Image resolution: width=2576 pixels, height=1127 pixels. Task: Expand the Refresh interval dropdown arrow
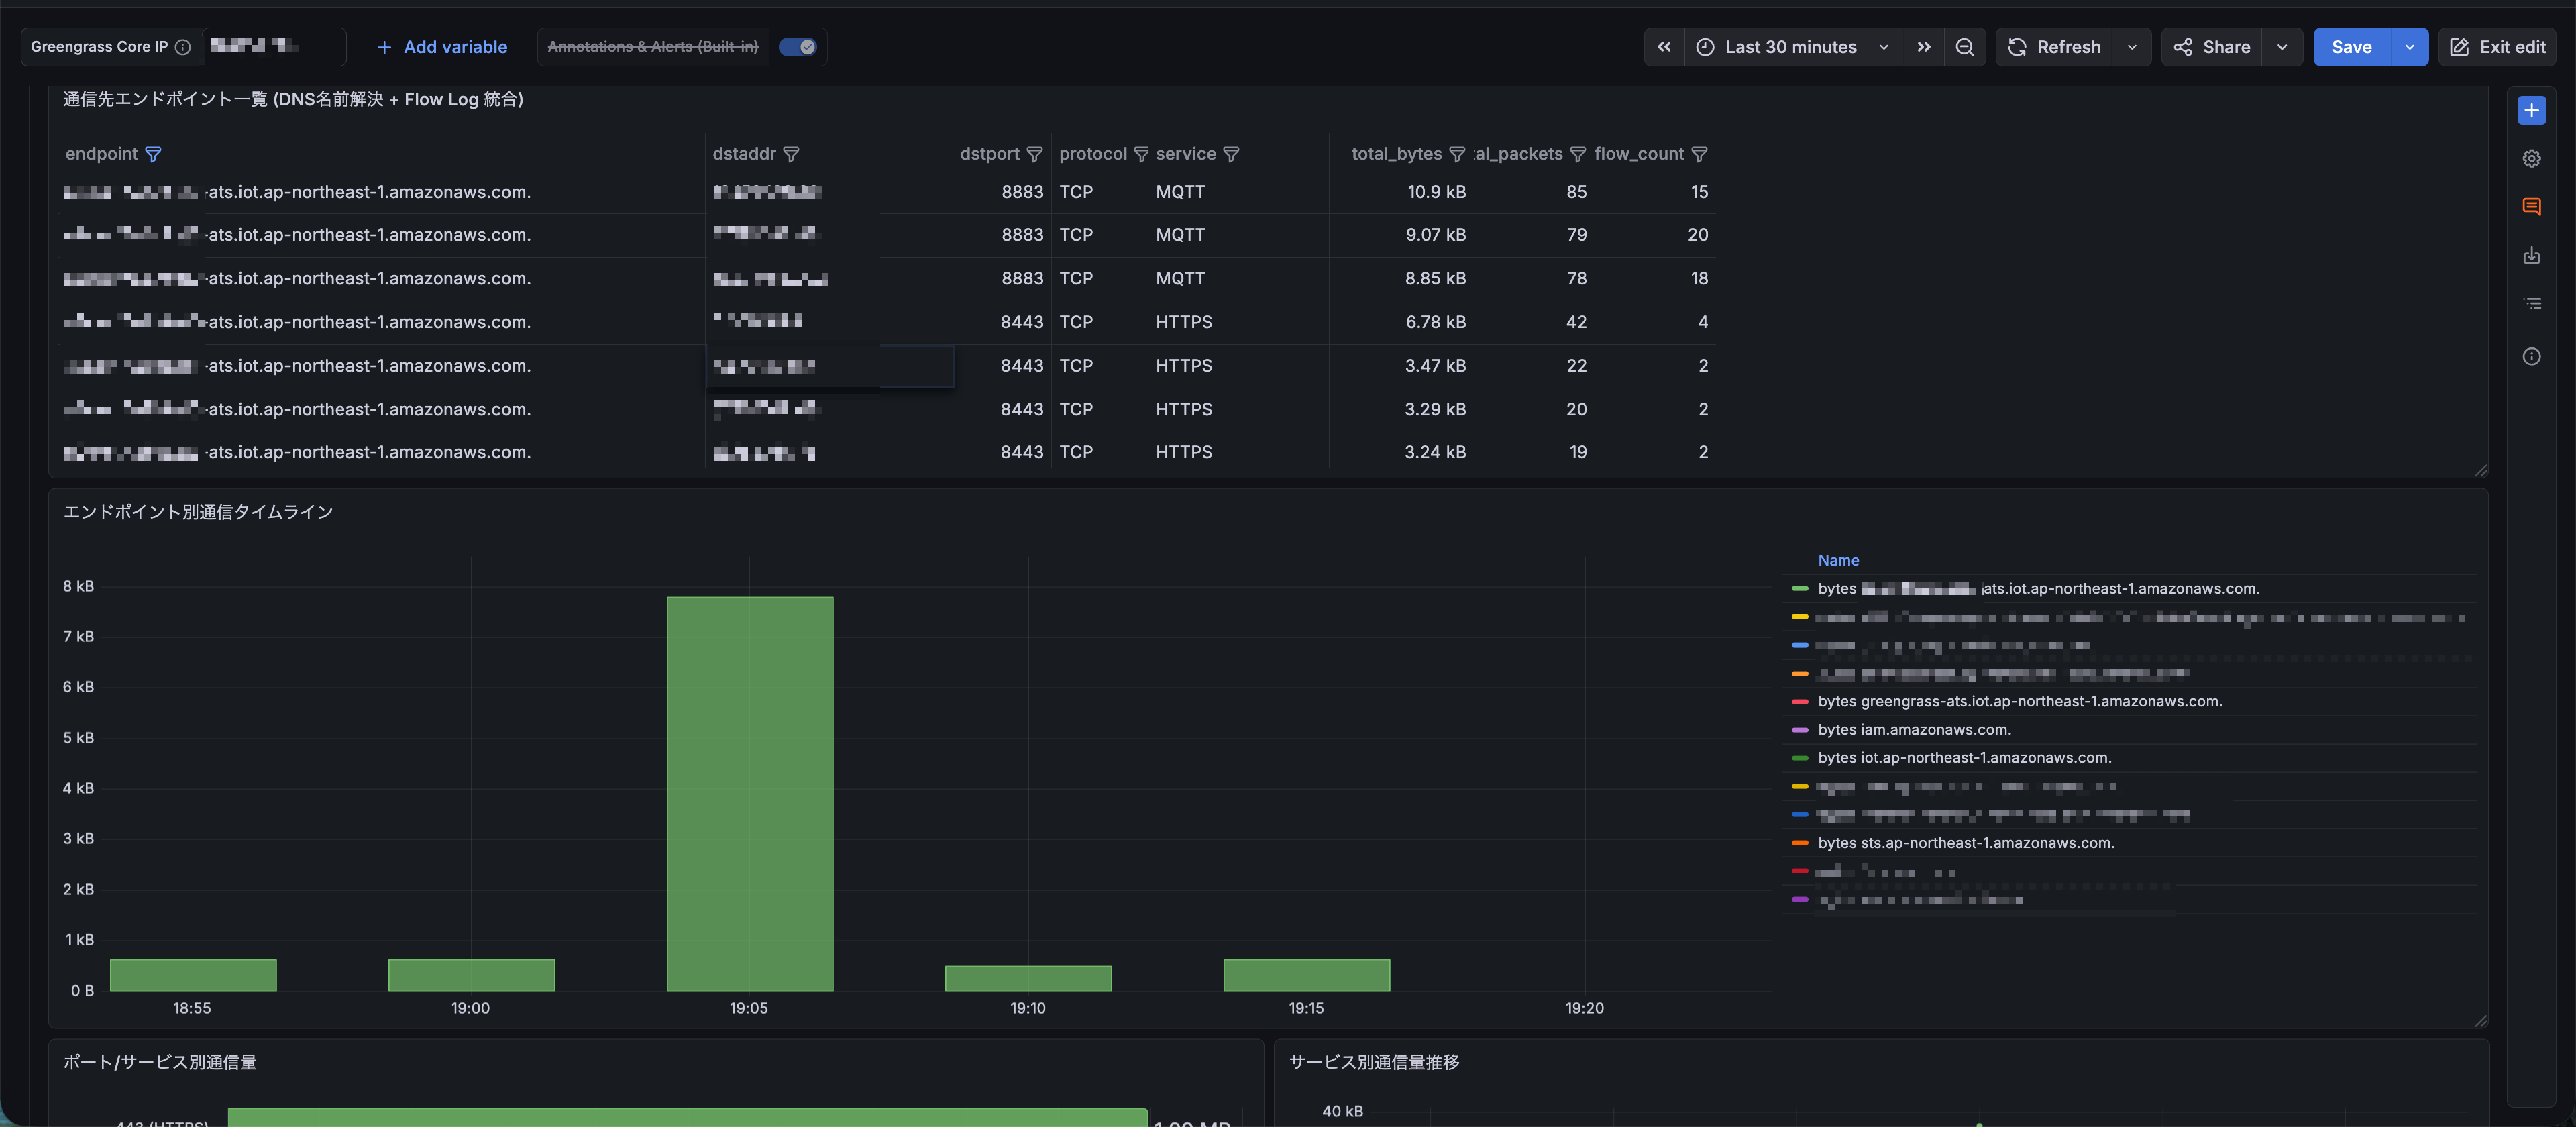pyautogui.click(x=2132, y=47)
